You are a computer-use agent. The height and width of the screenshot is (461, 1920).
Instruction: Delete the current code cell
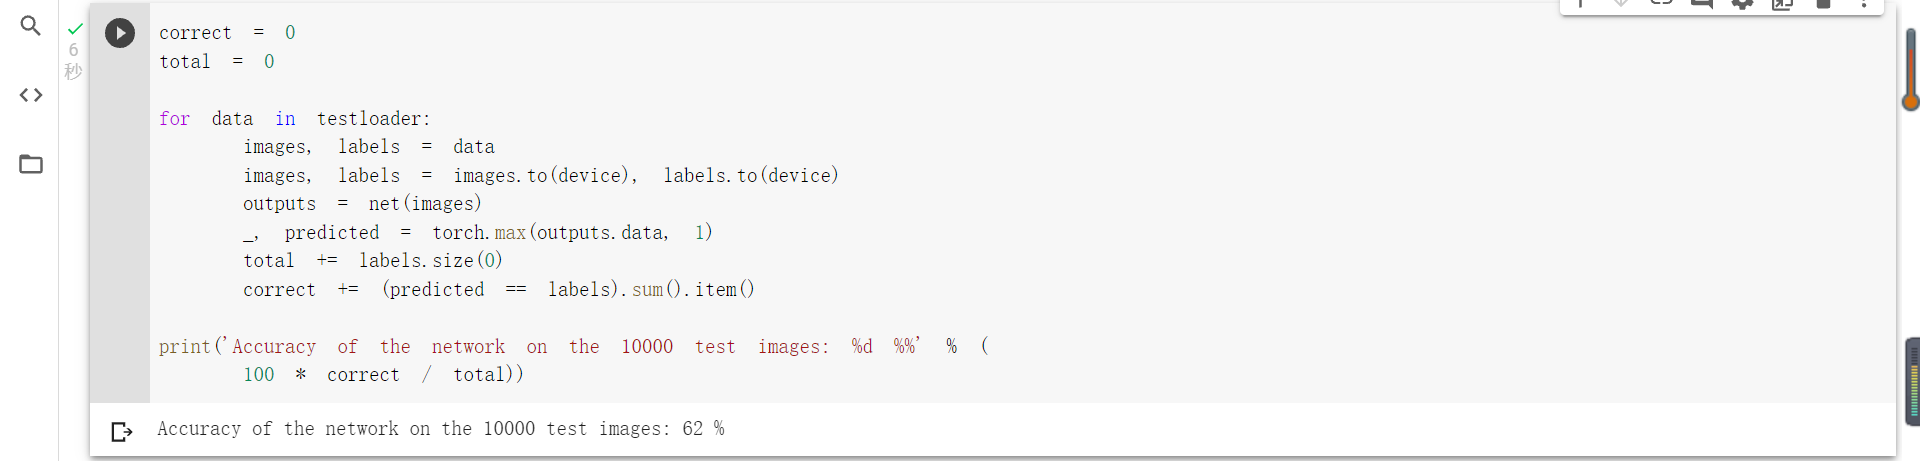point(1823,4)
